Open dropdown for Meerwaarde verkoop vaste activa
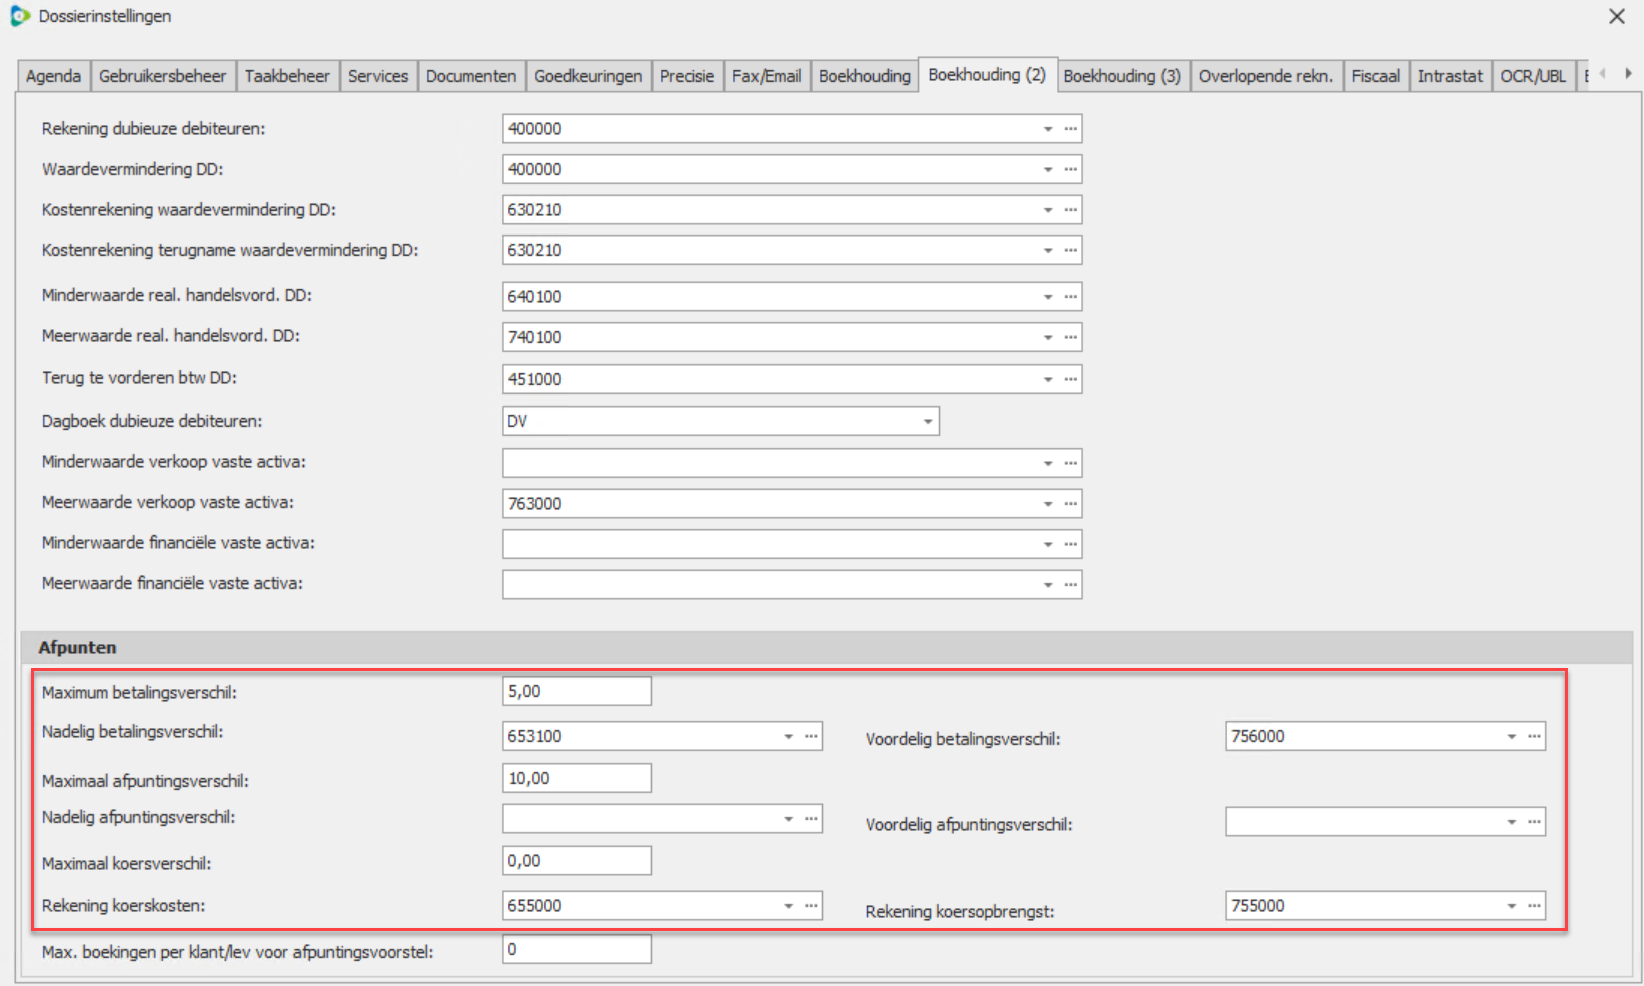 (x=1048, y=504)
